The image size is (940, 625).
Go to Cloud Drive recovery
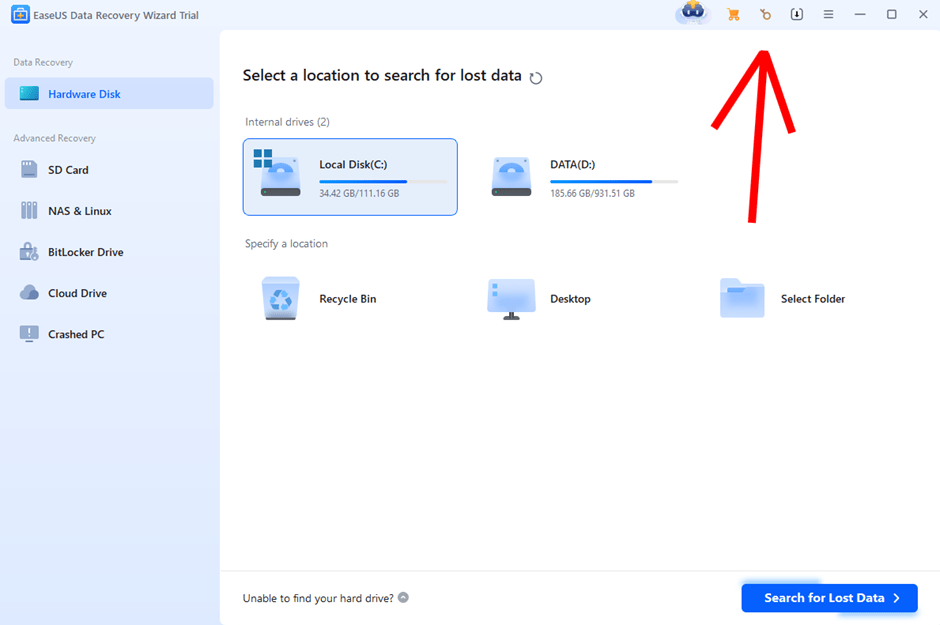point(109,293)
